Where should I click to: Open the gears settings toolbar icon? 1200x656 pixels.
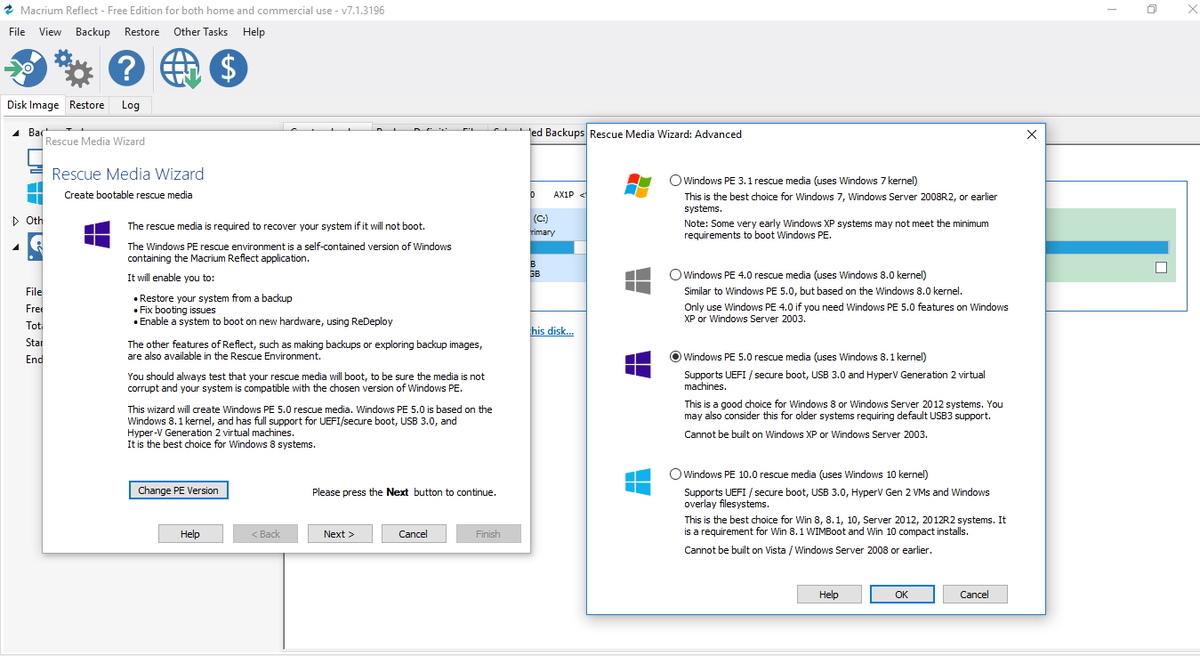(73, 68)
